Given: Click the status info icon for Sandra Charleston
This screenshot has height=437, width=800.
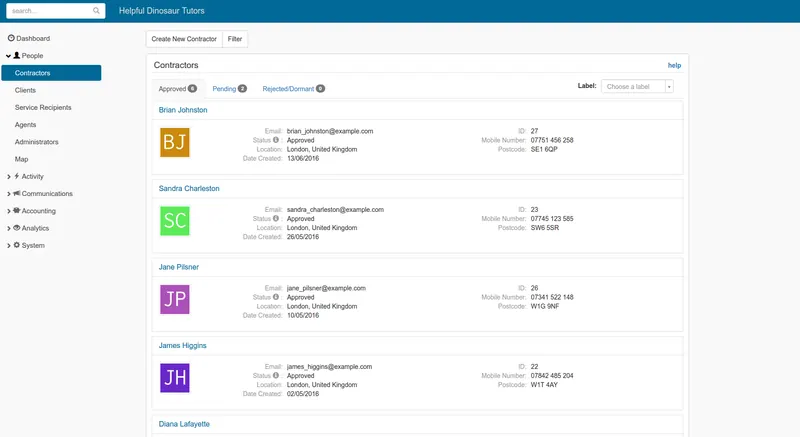Looking at the screenshot, I should [276, 218].
